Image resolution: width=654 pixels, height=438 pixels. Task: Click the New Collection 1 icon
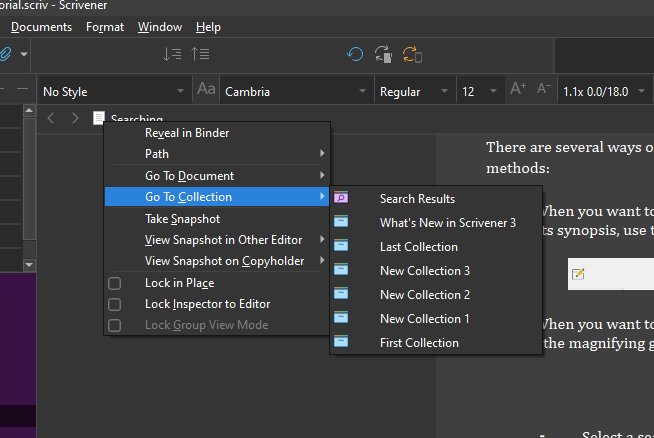[341, 317]
